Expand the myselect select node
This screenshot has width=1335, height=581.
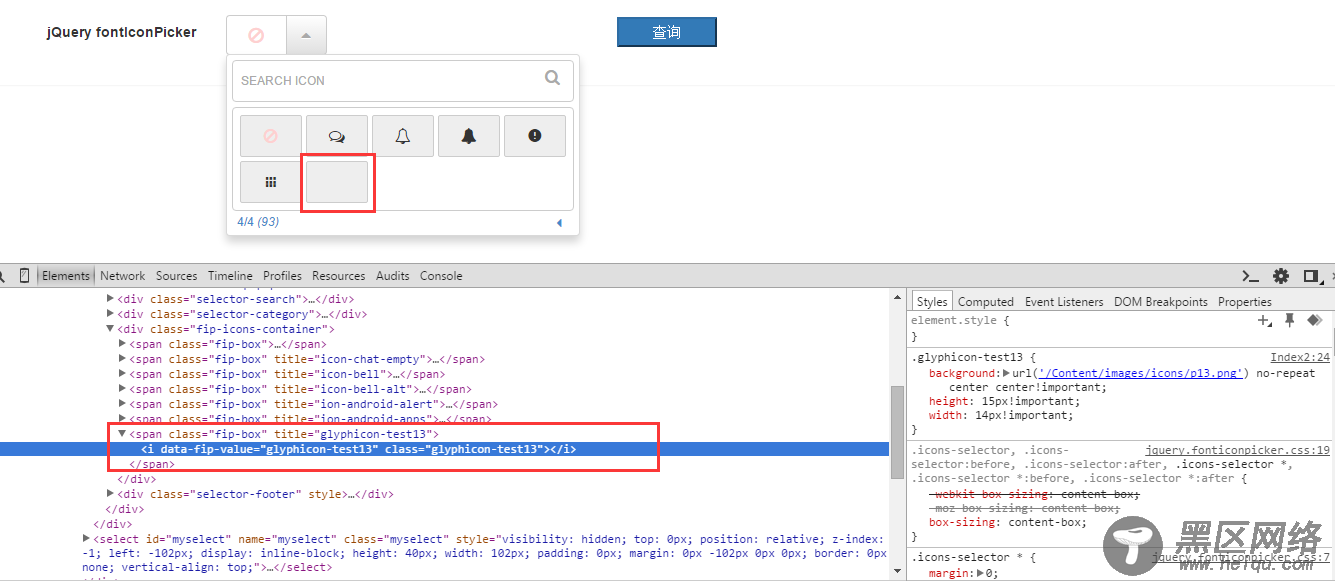click(87, 539)
